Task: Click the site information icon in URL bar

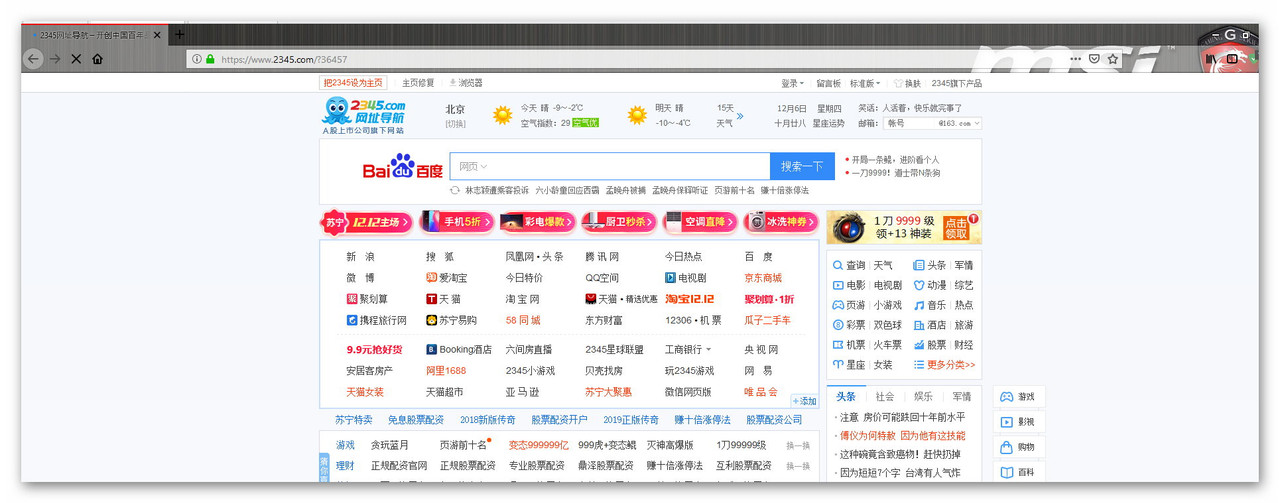Action: coord(197,59)
